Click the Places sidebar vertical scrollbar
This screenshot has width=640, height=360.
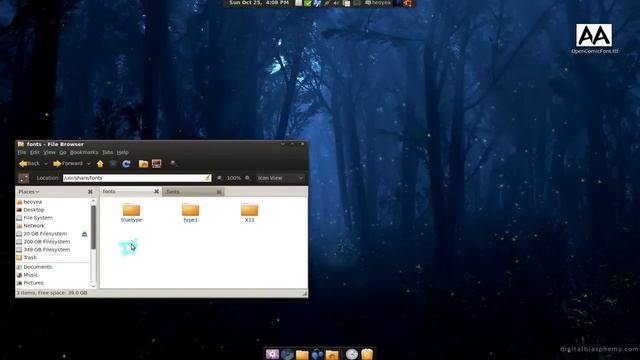(93, 227)
